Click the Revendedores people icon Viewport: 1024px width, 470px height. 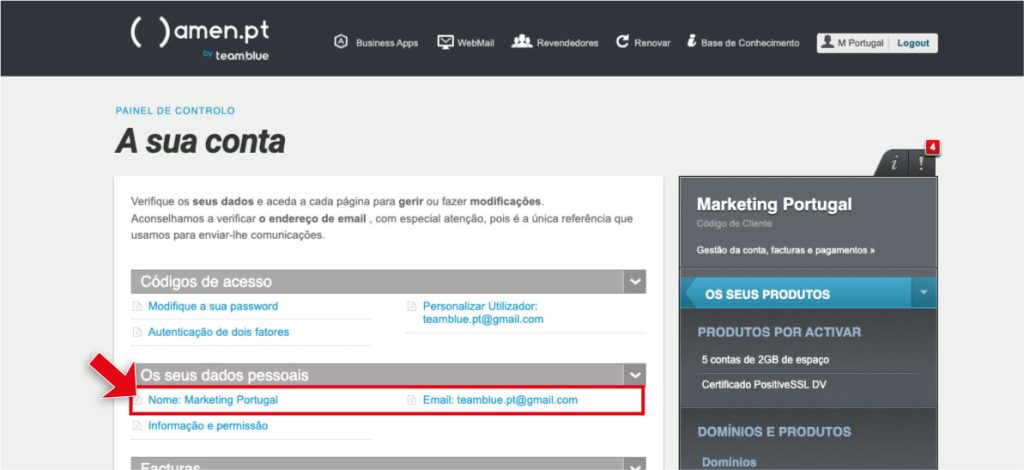(521, 42)
